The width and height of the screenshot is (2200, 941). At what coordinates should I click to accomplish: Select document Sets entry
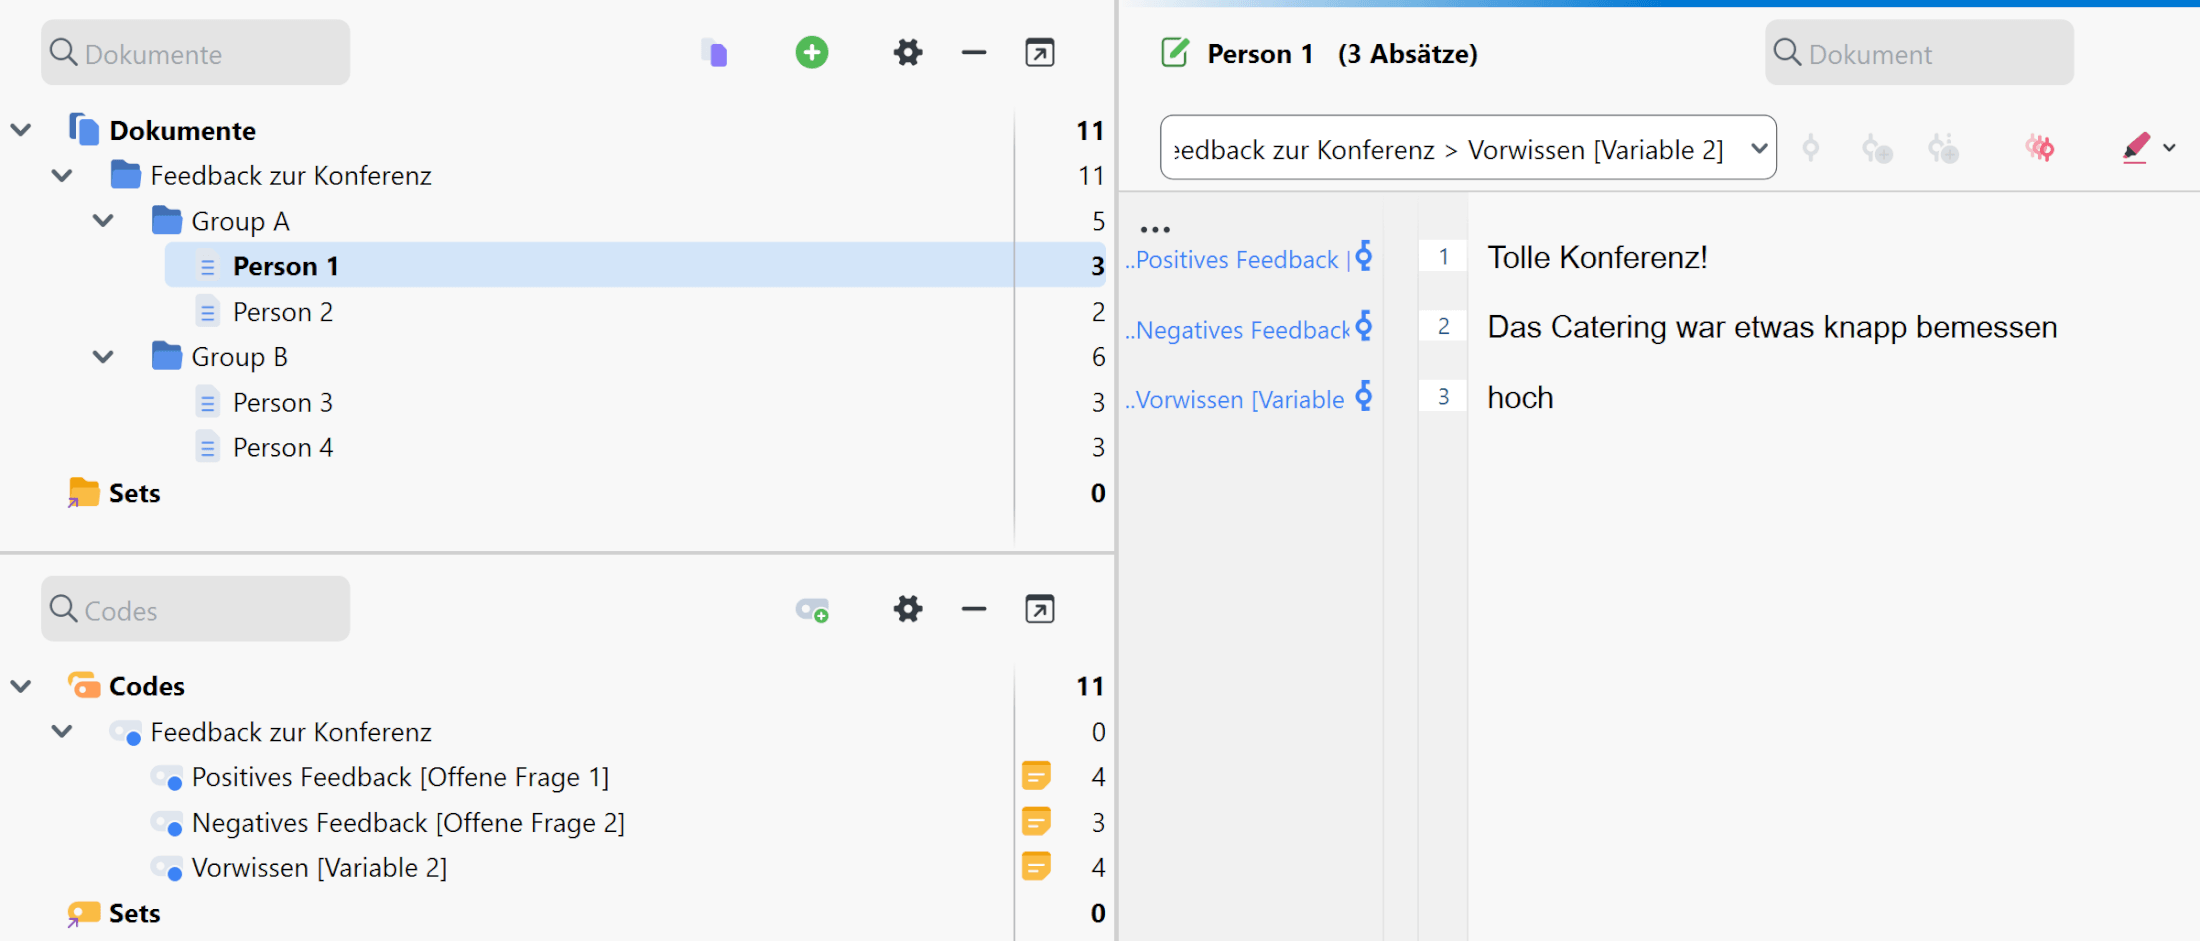pos(134,493)
